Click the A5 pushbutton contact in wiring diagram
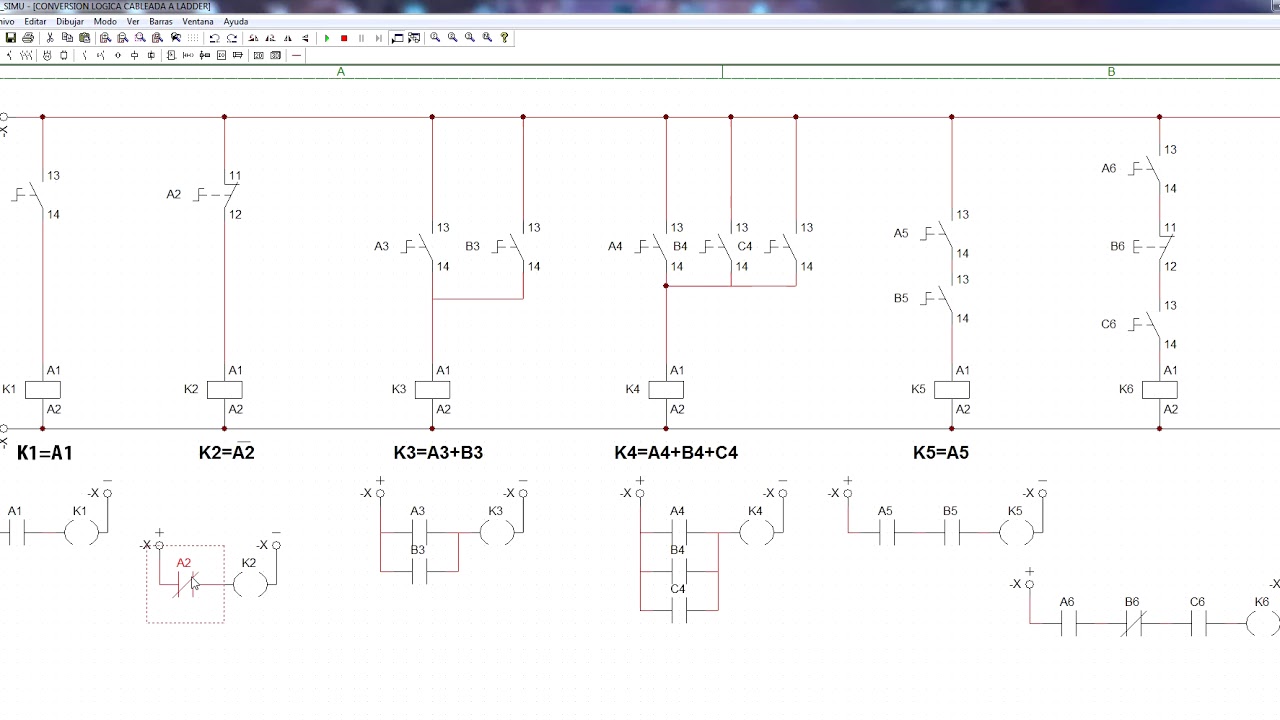The width and height of the screenshot is (1280, 720). click(x=939, y=234)
